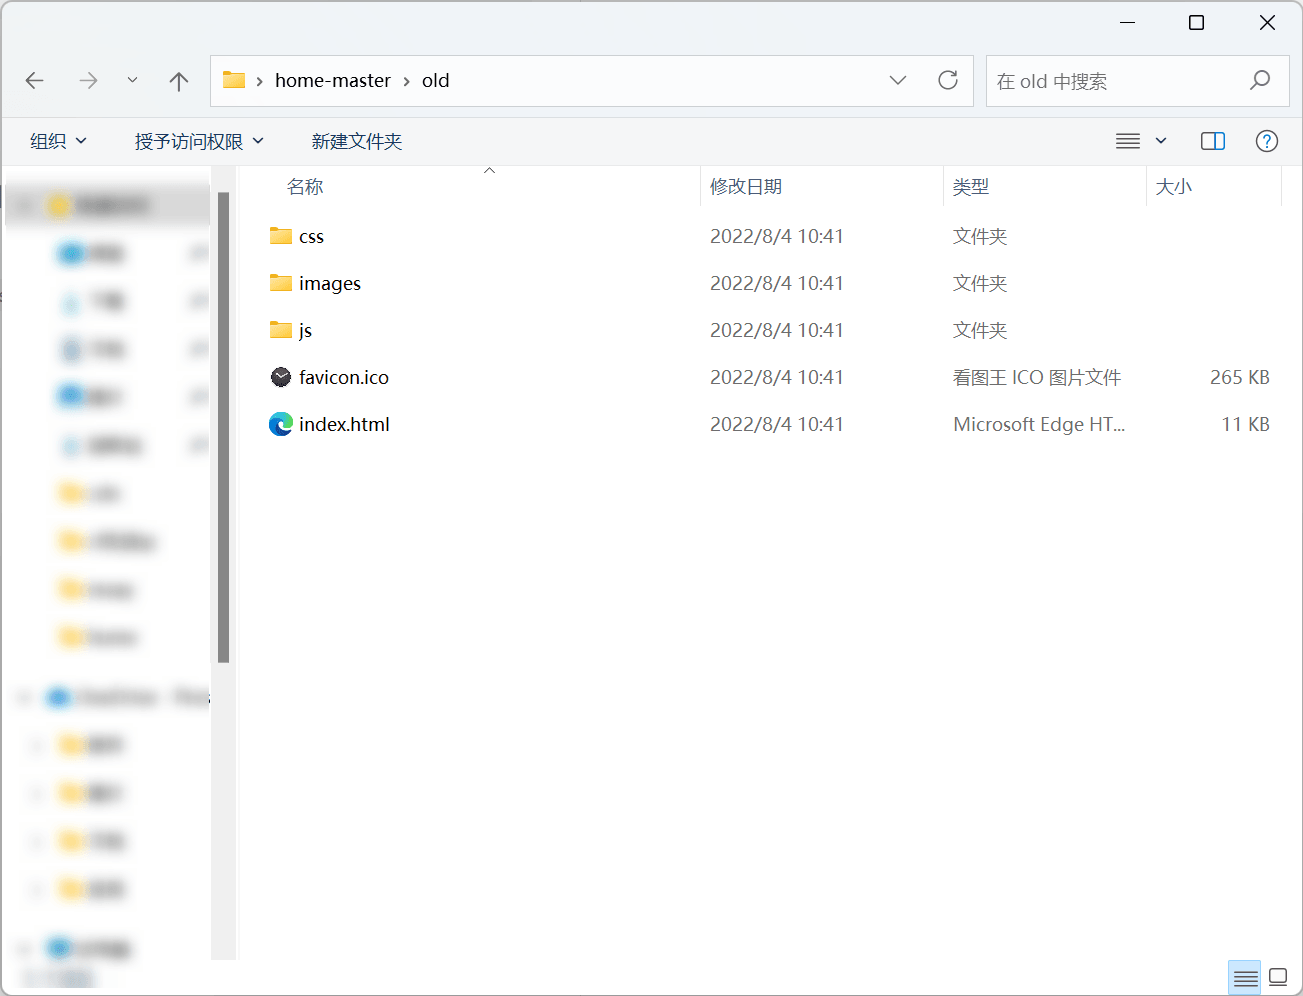Click the Back navigation arrow

pyautogui.click(x=35, y=81)
